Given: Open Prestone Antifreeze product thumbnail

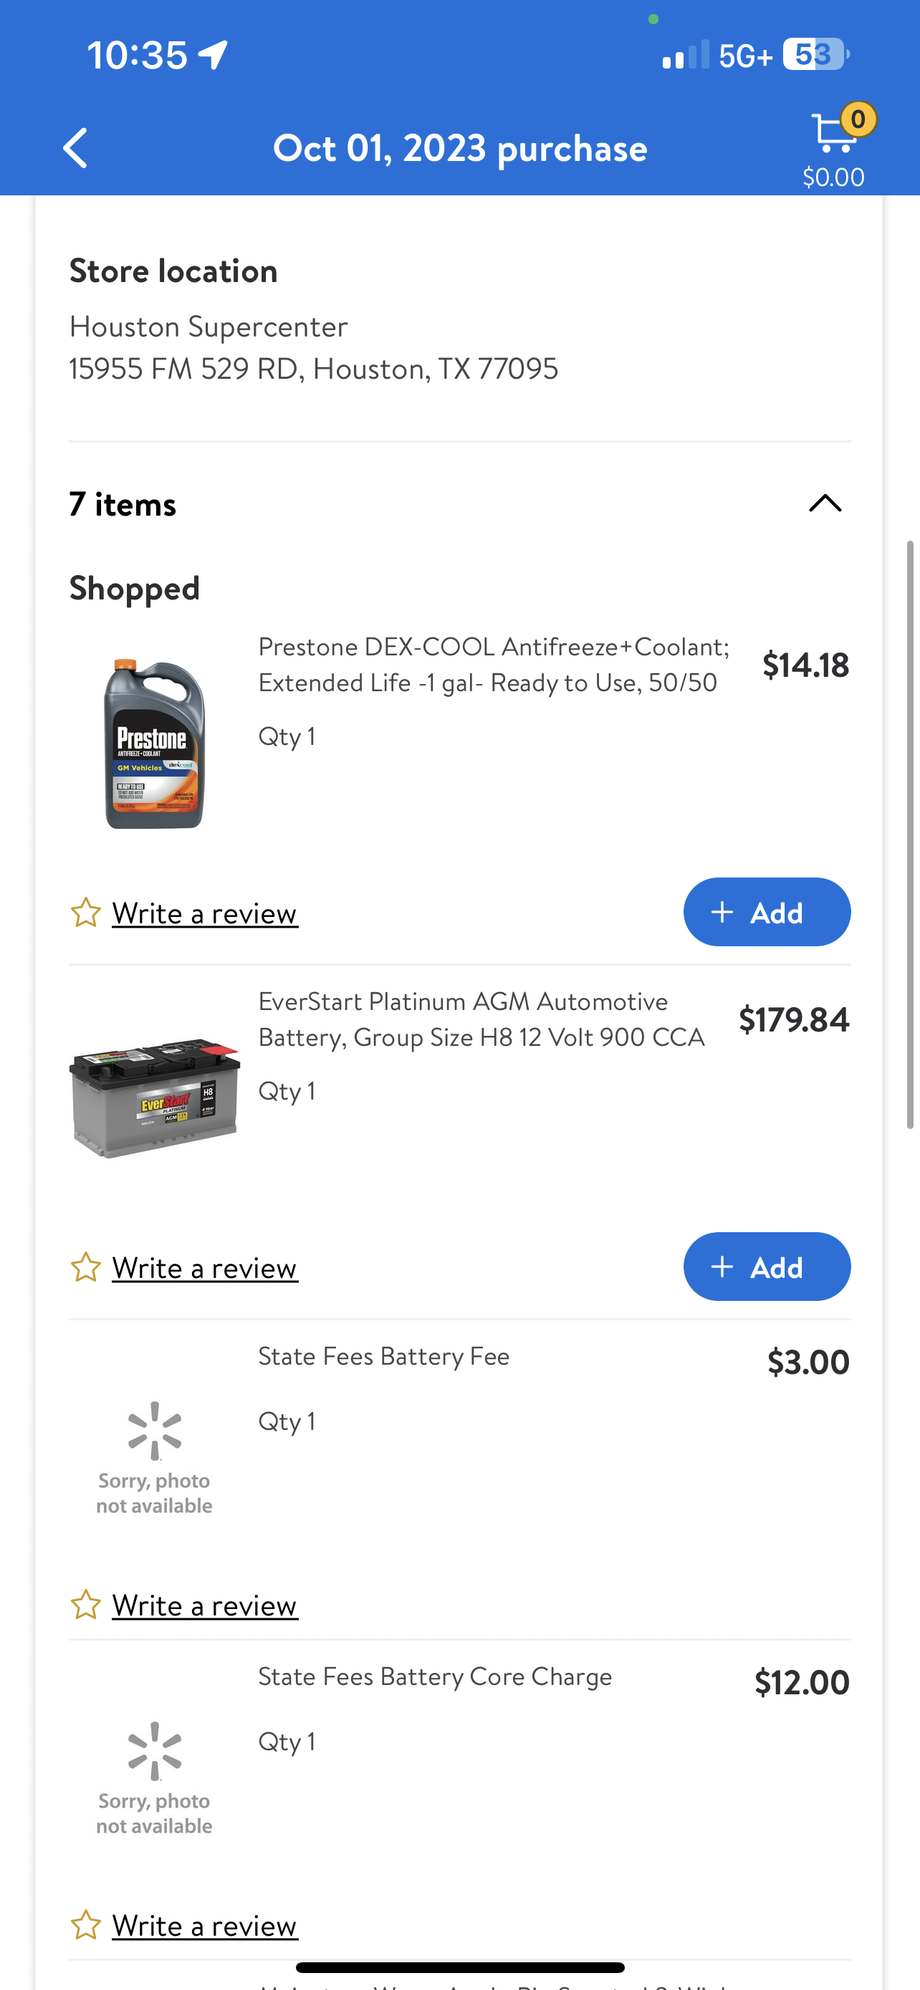Looking at the screenshot, I should click(x=154, y=744).
